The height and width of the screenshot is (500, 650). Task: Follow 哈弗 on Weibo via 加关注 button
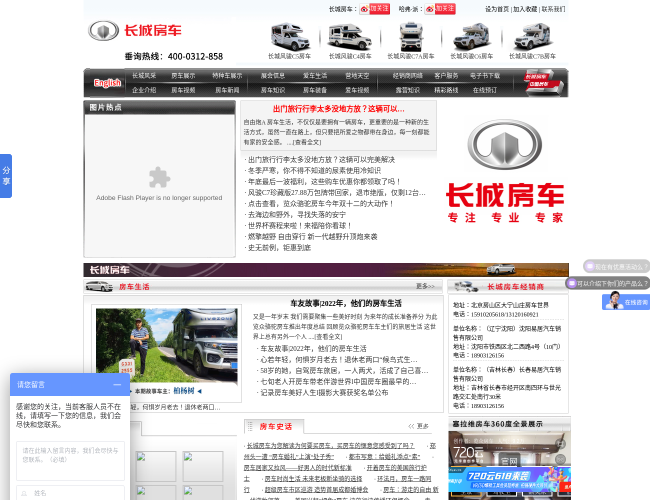(440, 9)
